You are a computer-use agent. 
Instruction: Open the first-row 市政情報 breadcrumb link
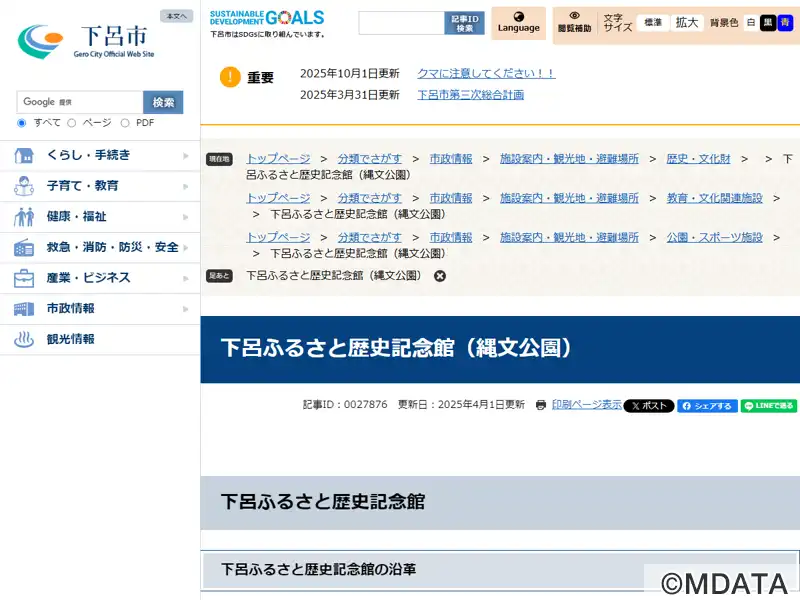pos(451,159)
